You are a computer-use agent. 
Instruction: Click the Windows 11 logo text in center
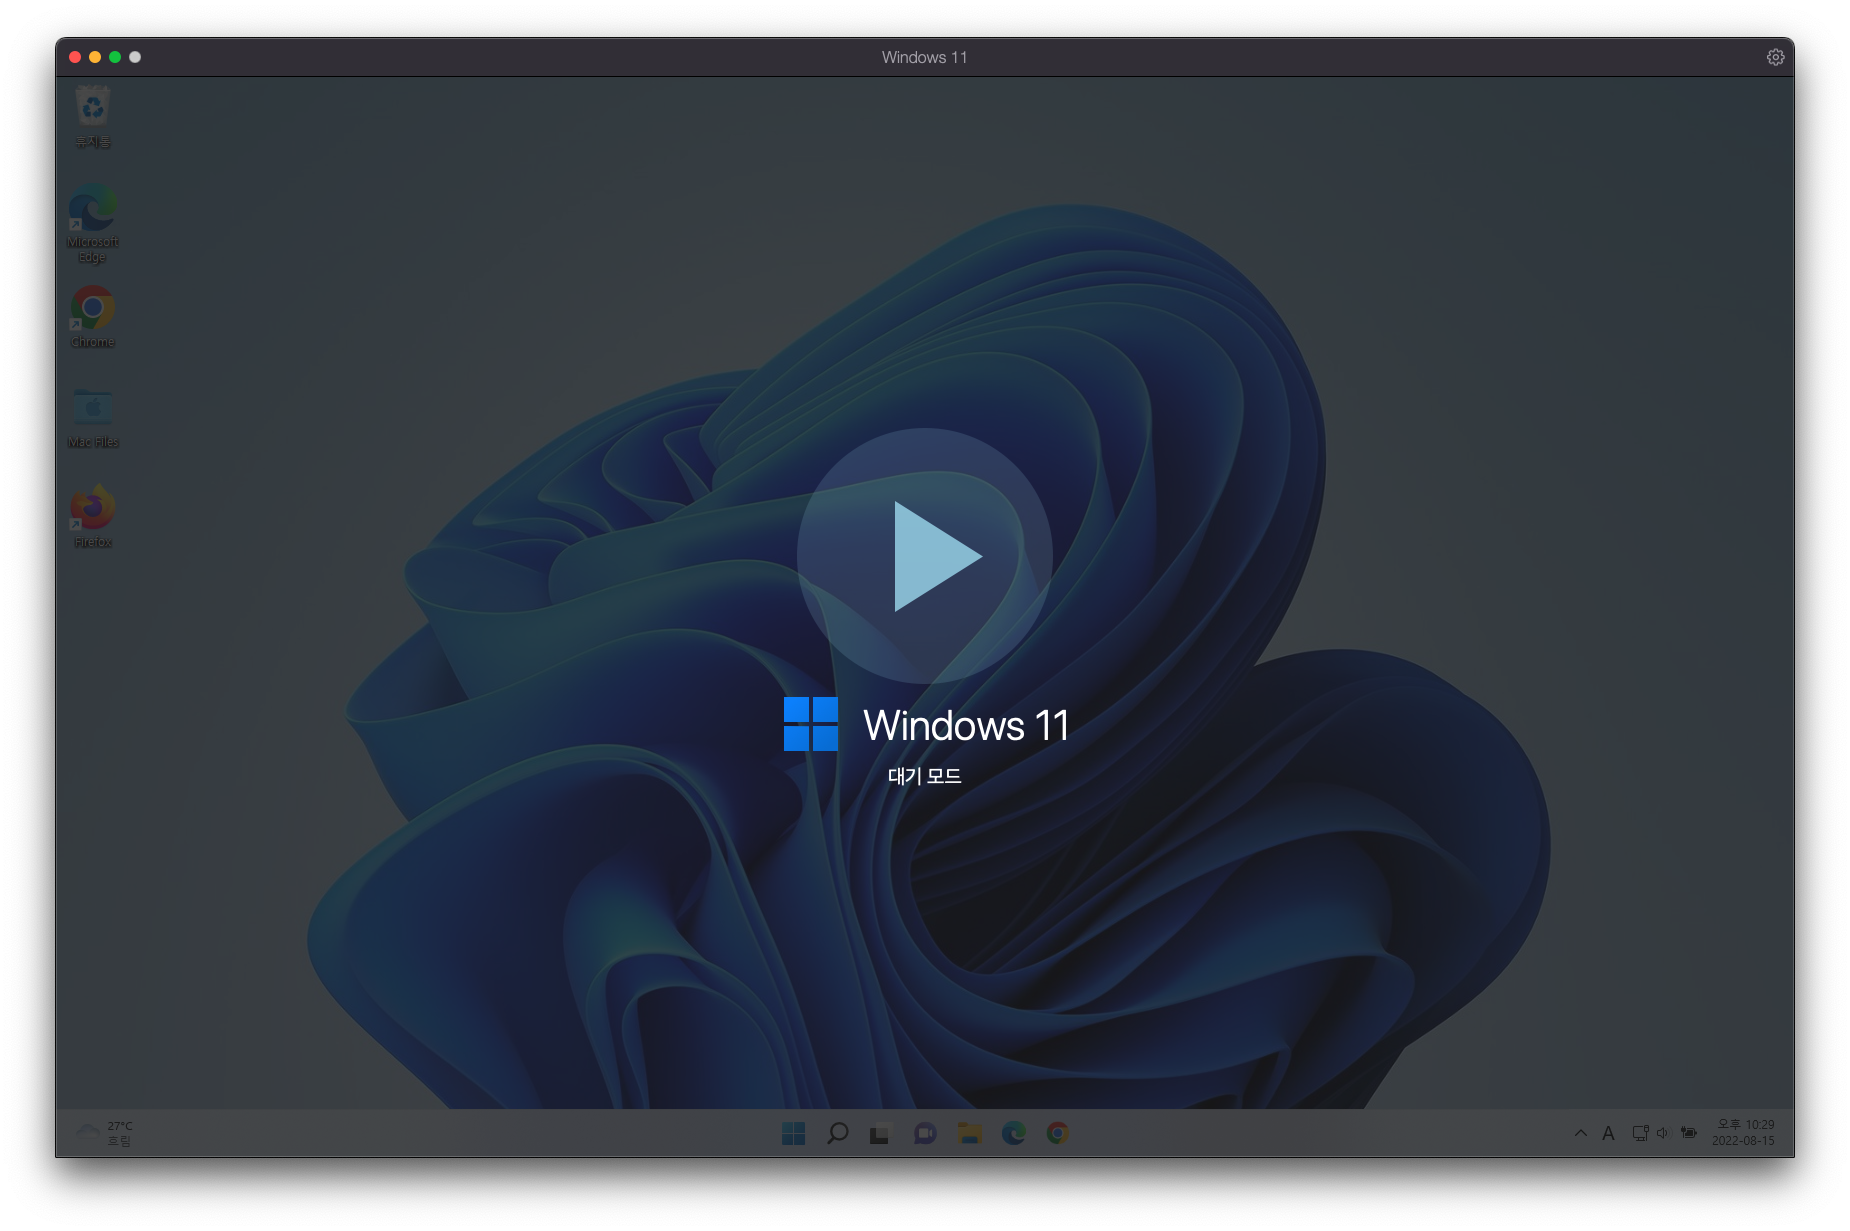[966, 725]
